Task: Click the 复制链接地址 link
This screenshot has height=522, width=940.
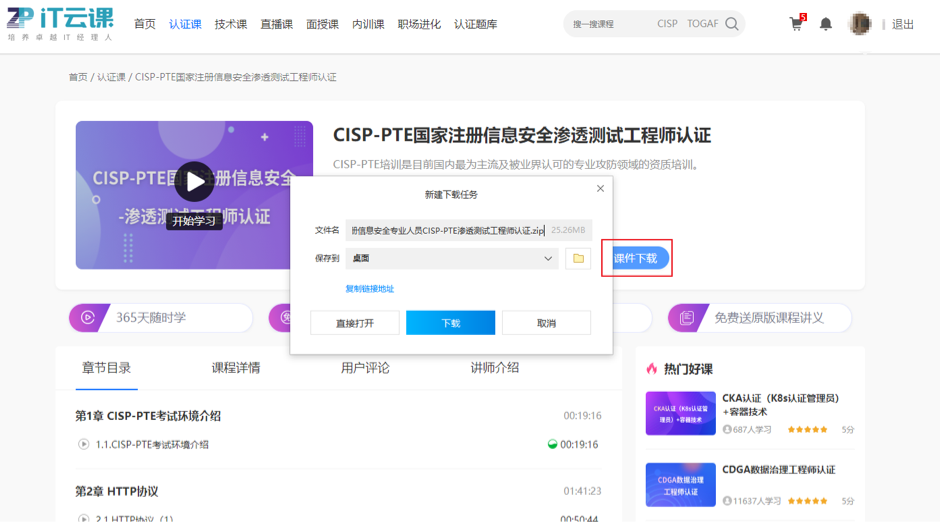Action: pos(370,289)
